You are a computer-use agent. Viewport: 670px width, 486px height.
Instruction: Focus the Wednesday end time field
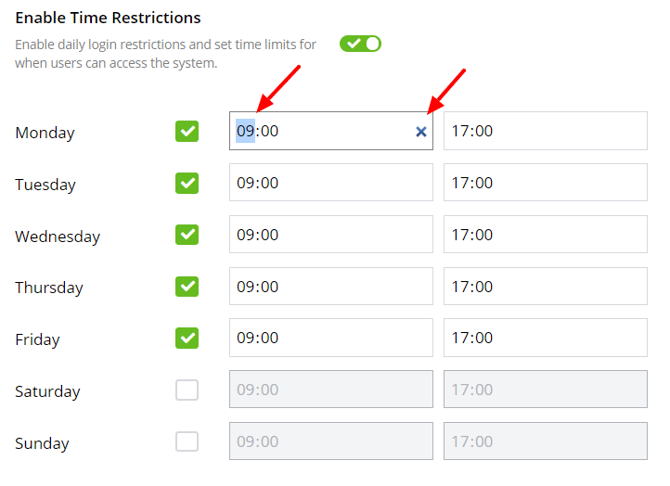545,235
